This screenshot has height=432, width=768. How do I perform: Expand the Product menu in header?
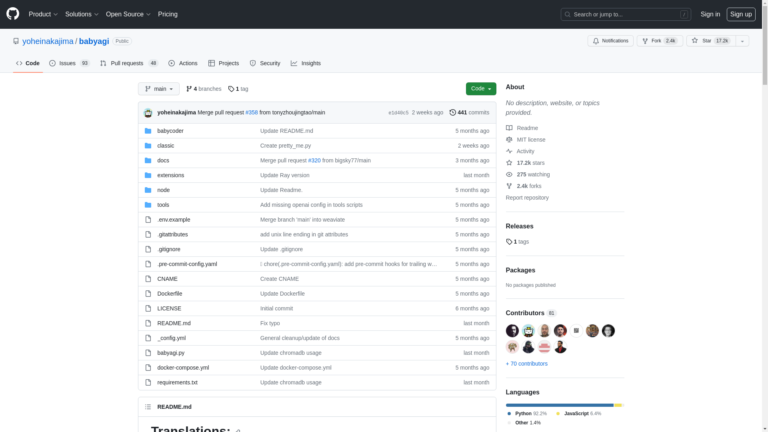pos(42,14)
